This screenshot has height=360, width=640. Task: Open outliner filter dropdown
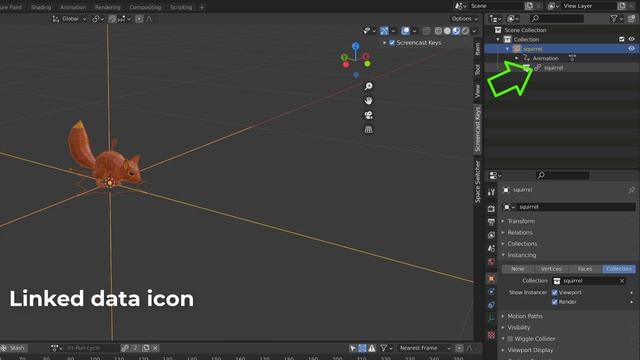coord(616,19)
